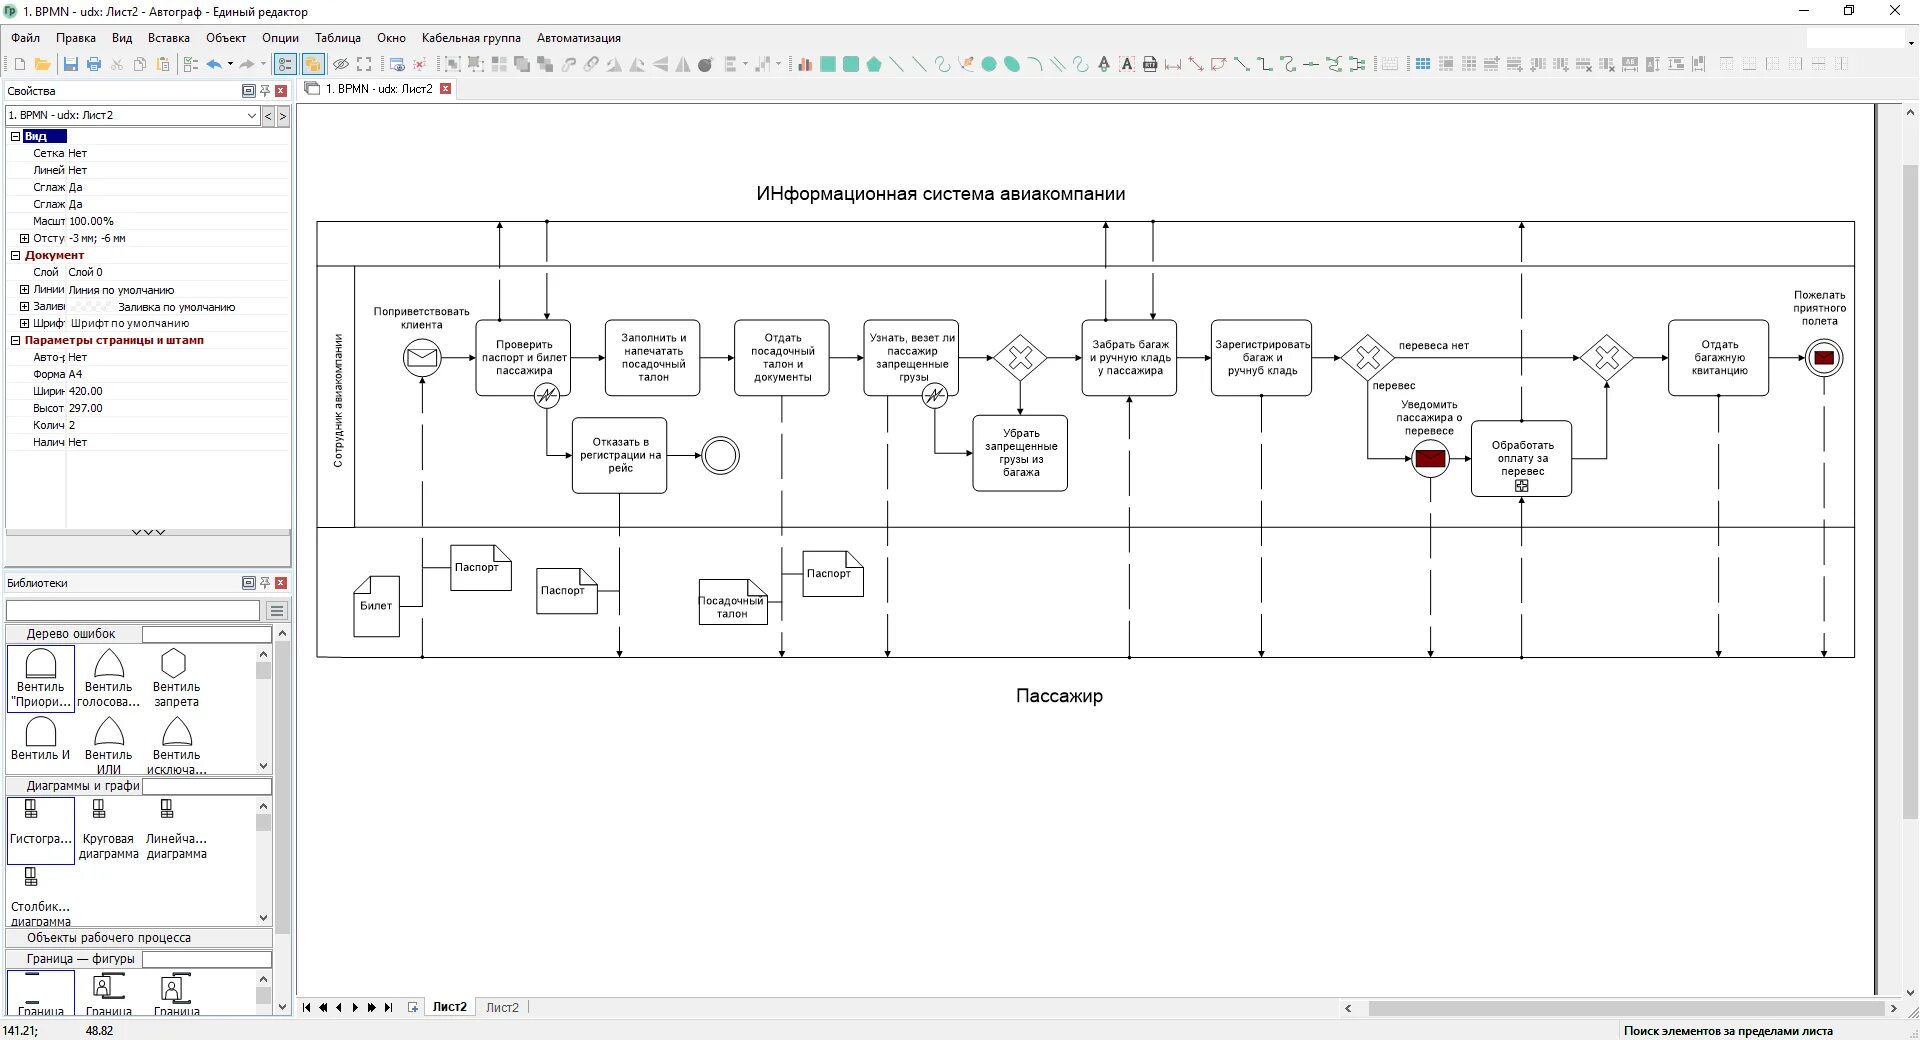
Task: Expand the 'Заливі' property row
Action: click(24, 306)
